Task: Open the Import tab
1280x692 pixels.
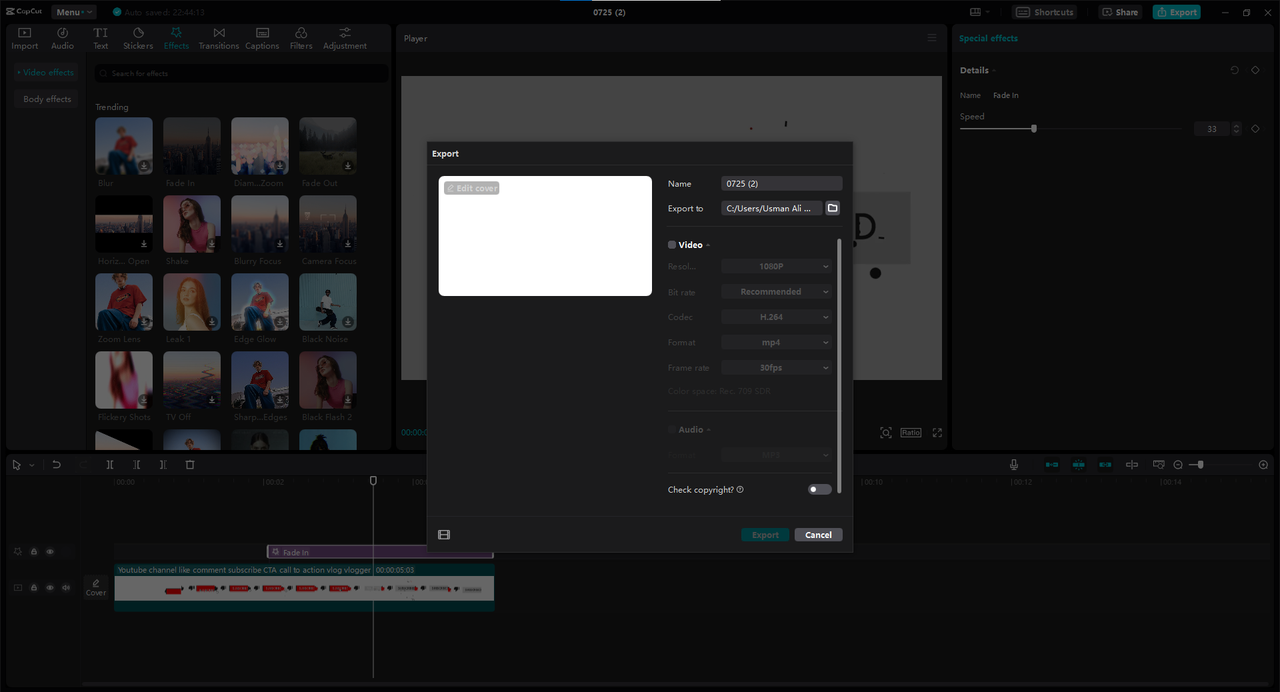Action: (x=25, y=38)
